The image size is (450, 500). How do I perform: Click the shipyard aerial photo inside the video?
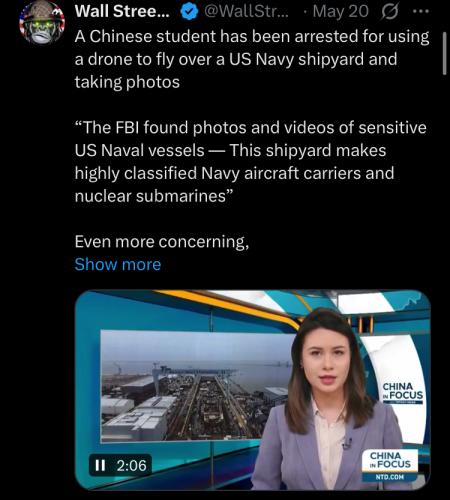coord(195,386)
